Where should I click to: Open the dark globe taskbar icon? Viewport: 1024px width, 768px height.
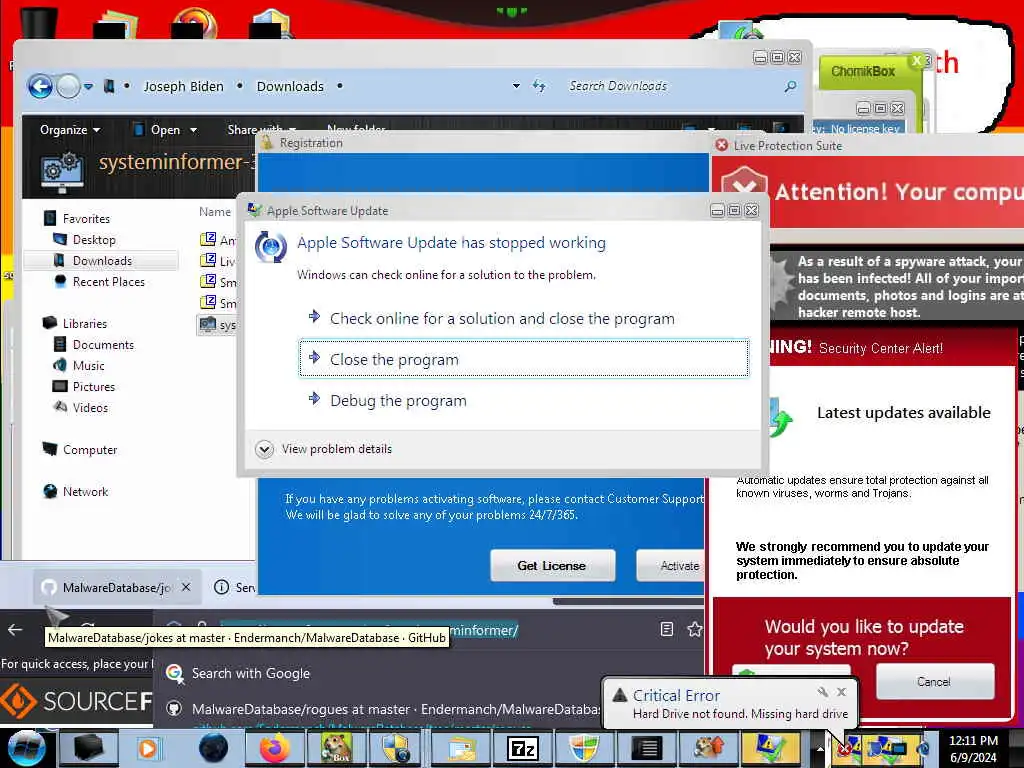click(x=213, y=748)
